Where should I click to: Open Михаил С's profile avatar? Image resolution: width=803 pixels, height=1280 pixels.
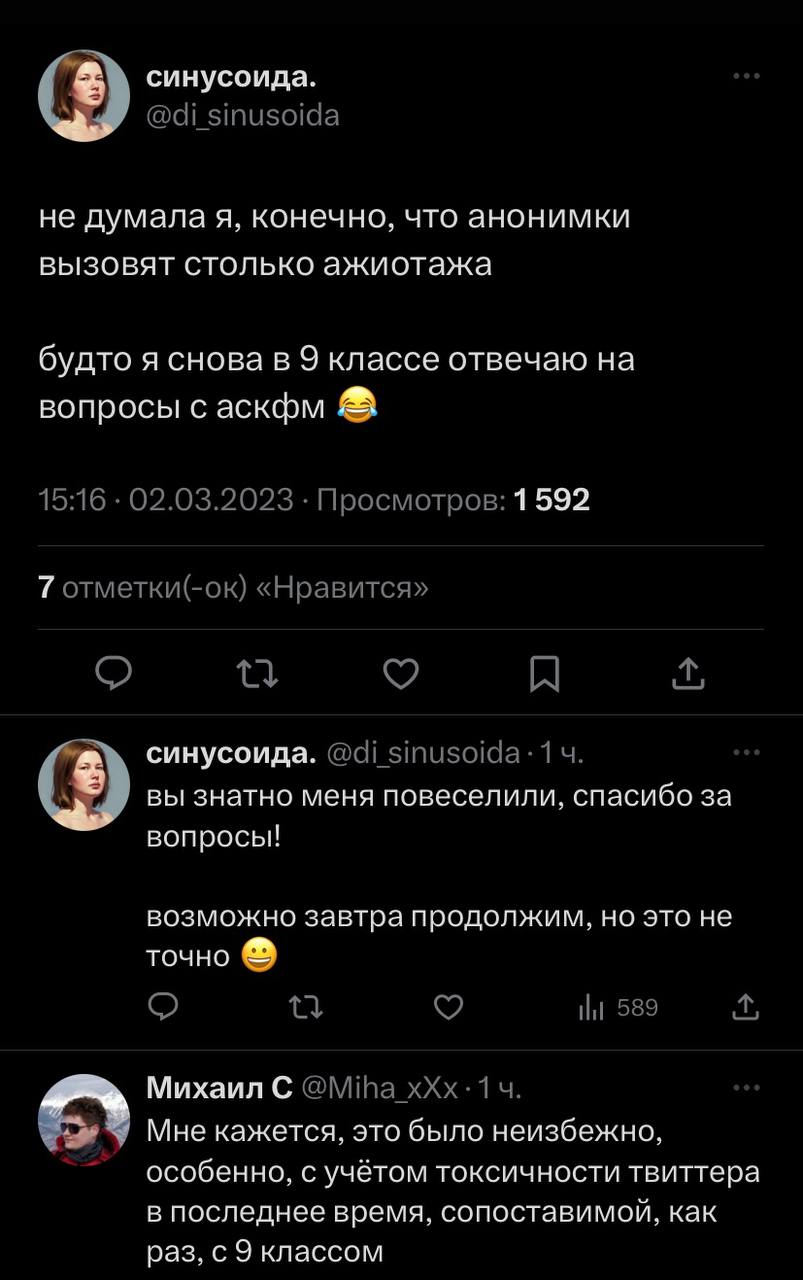(x=84, y=1120)
